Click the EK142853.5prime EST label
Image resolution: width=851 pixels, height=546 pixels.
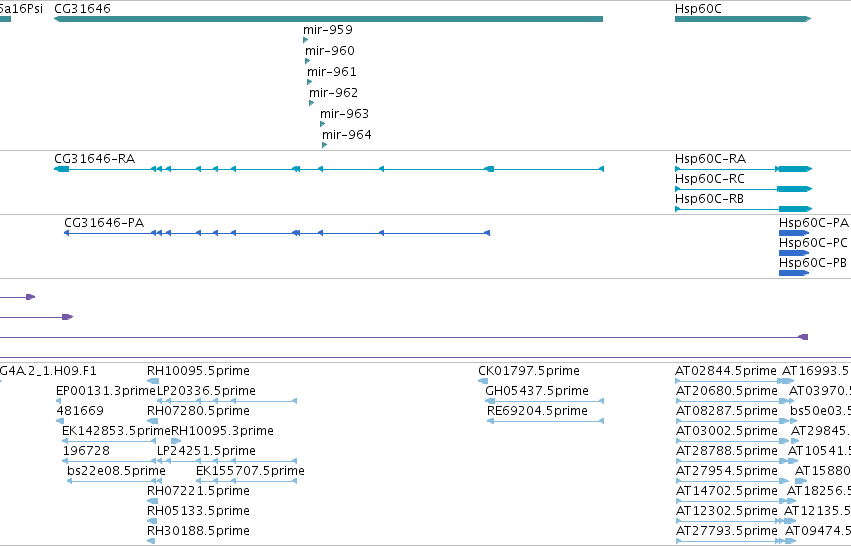point(117,431)
